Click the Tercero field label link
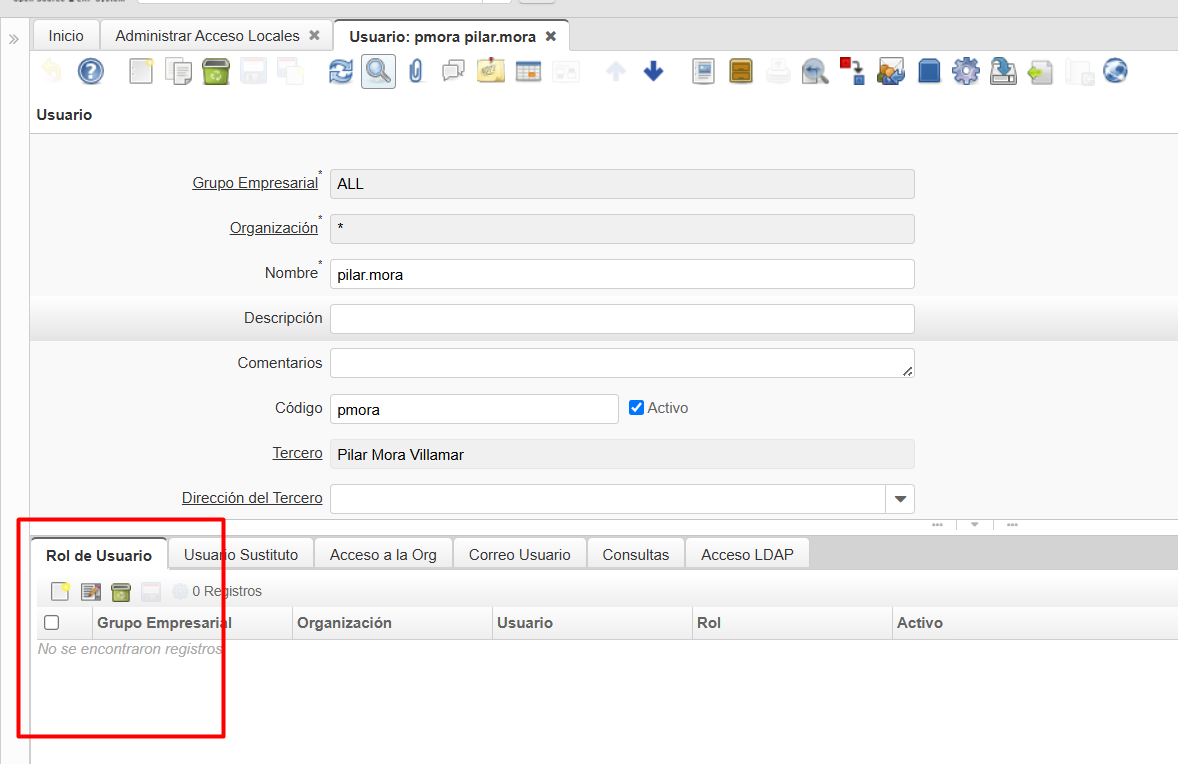The height and width of the screenshot is (764, 1178). [x=297, y=453]
